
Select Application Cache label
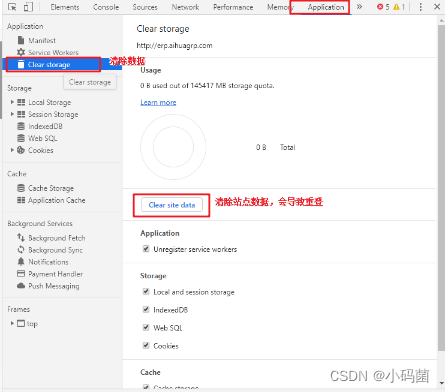[x=57, y=200]
